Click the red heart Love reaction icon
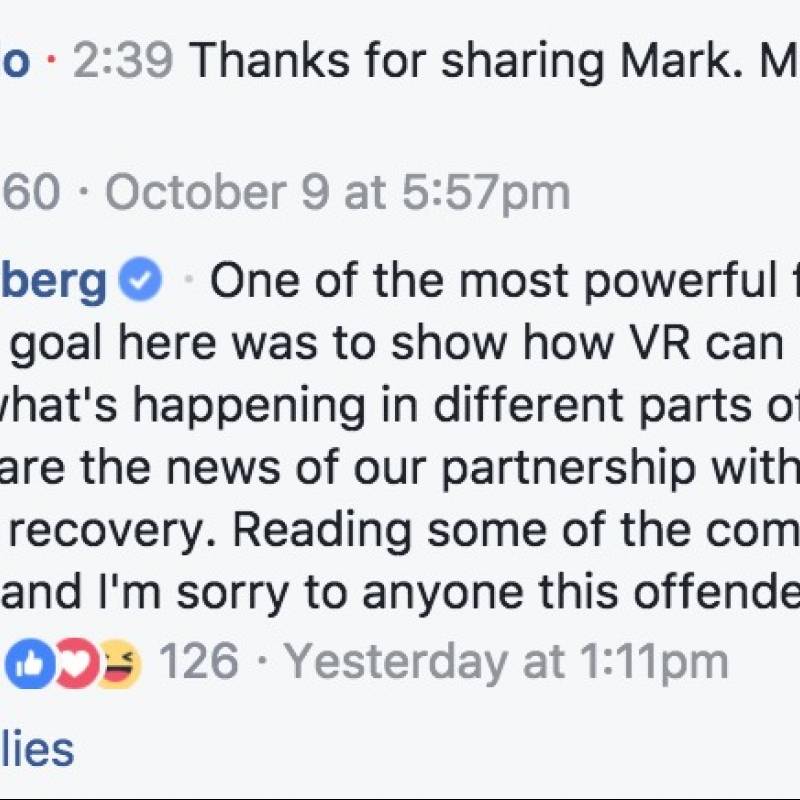Viewport: 800px width, 800px height. click(x=77, y=663)
